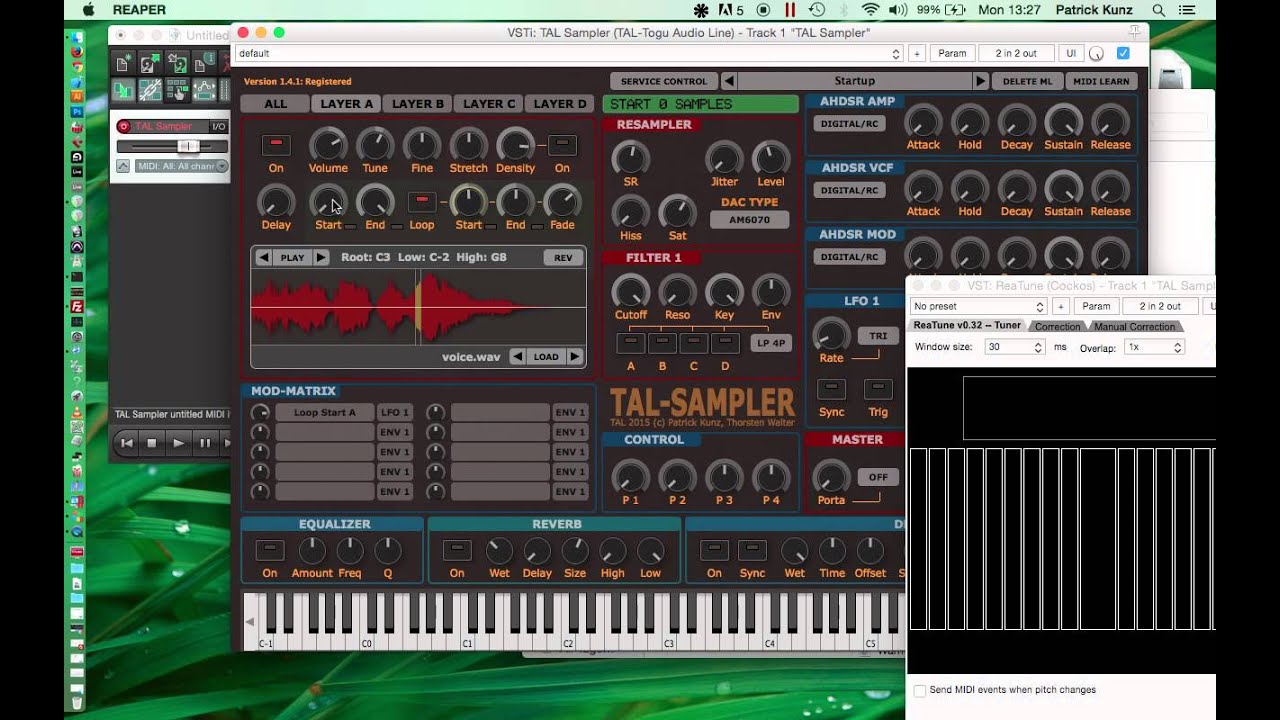Click the filter Key knob

724,291
